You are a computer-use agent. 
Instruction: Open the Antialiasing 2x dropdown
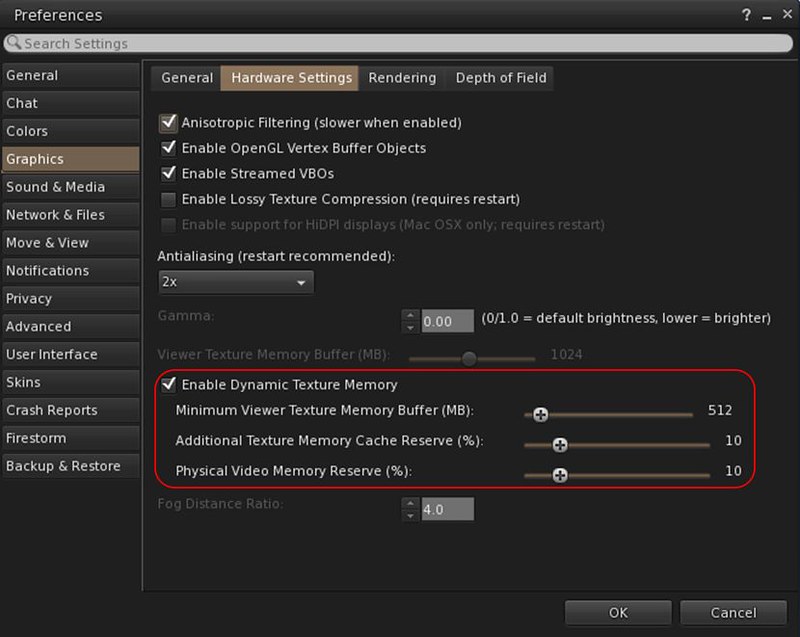pos(236,283)
